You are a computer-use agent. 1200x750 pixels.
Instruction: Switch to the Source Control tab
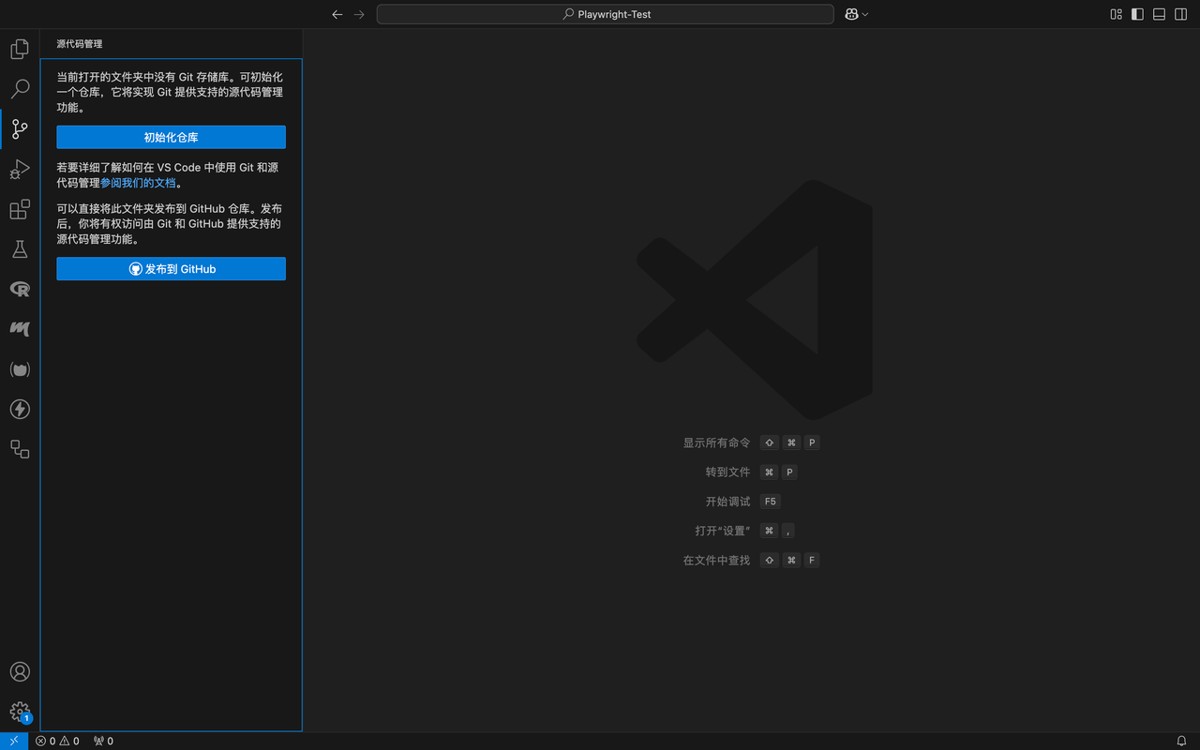[x=19, y=129]
